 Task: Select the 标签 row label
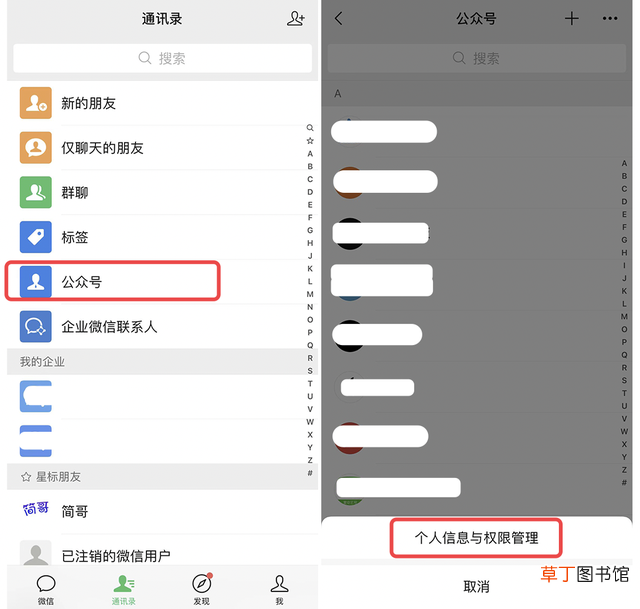(75, 238)
